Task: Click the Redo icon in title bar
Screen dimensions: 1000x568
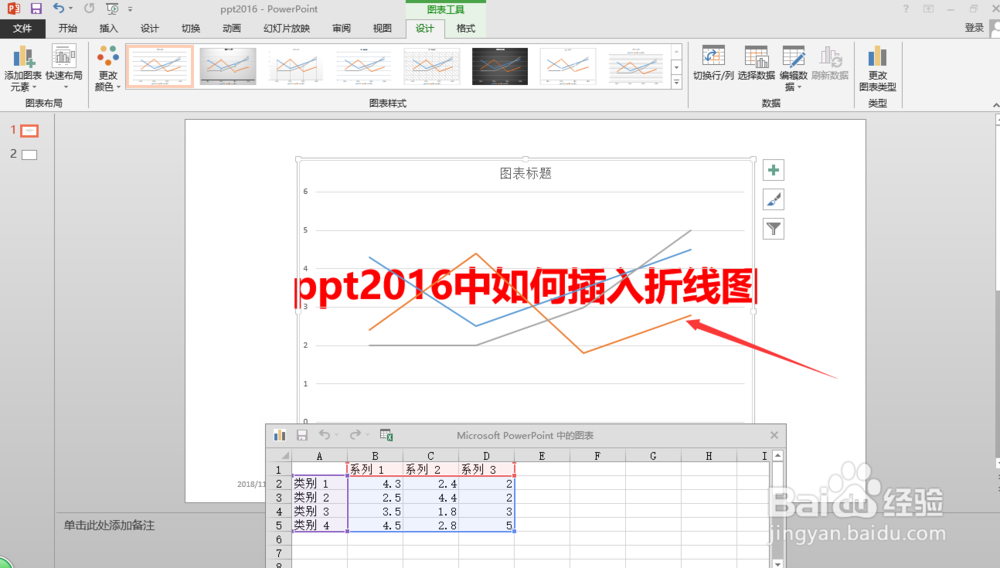Action: pyautogui.click(x=89, y=8)
